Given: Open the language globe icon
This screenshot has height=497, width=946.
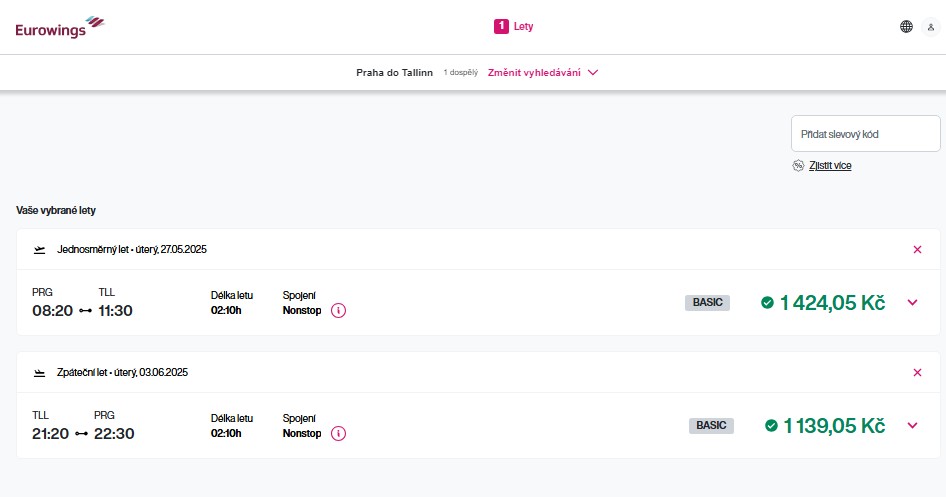Looking at the screenshot, I should [906, 27].
